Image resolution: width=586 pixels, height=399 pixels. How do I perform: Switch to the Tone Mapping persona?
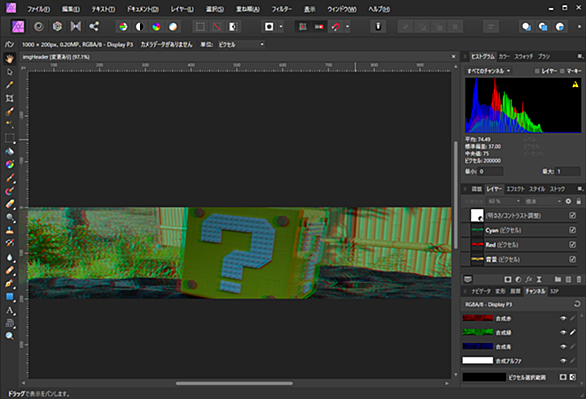pos(75,27)
